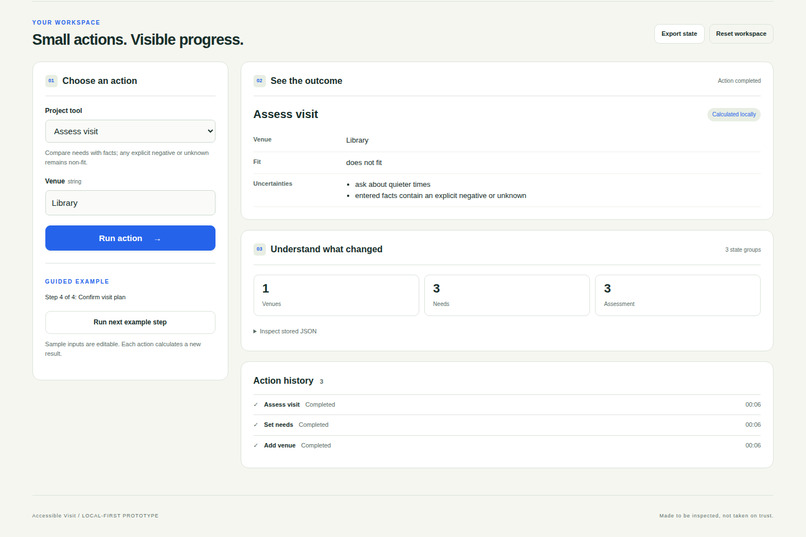Click 'Step 4 of 4' guided text
The image size is (806, 537).
point(85,297)
